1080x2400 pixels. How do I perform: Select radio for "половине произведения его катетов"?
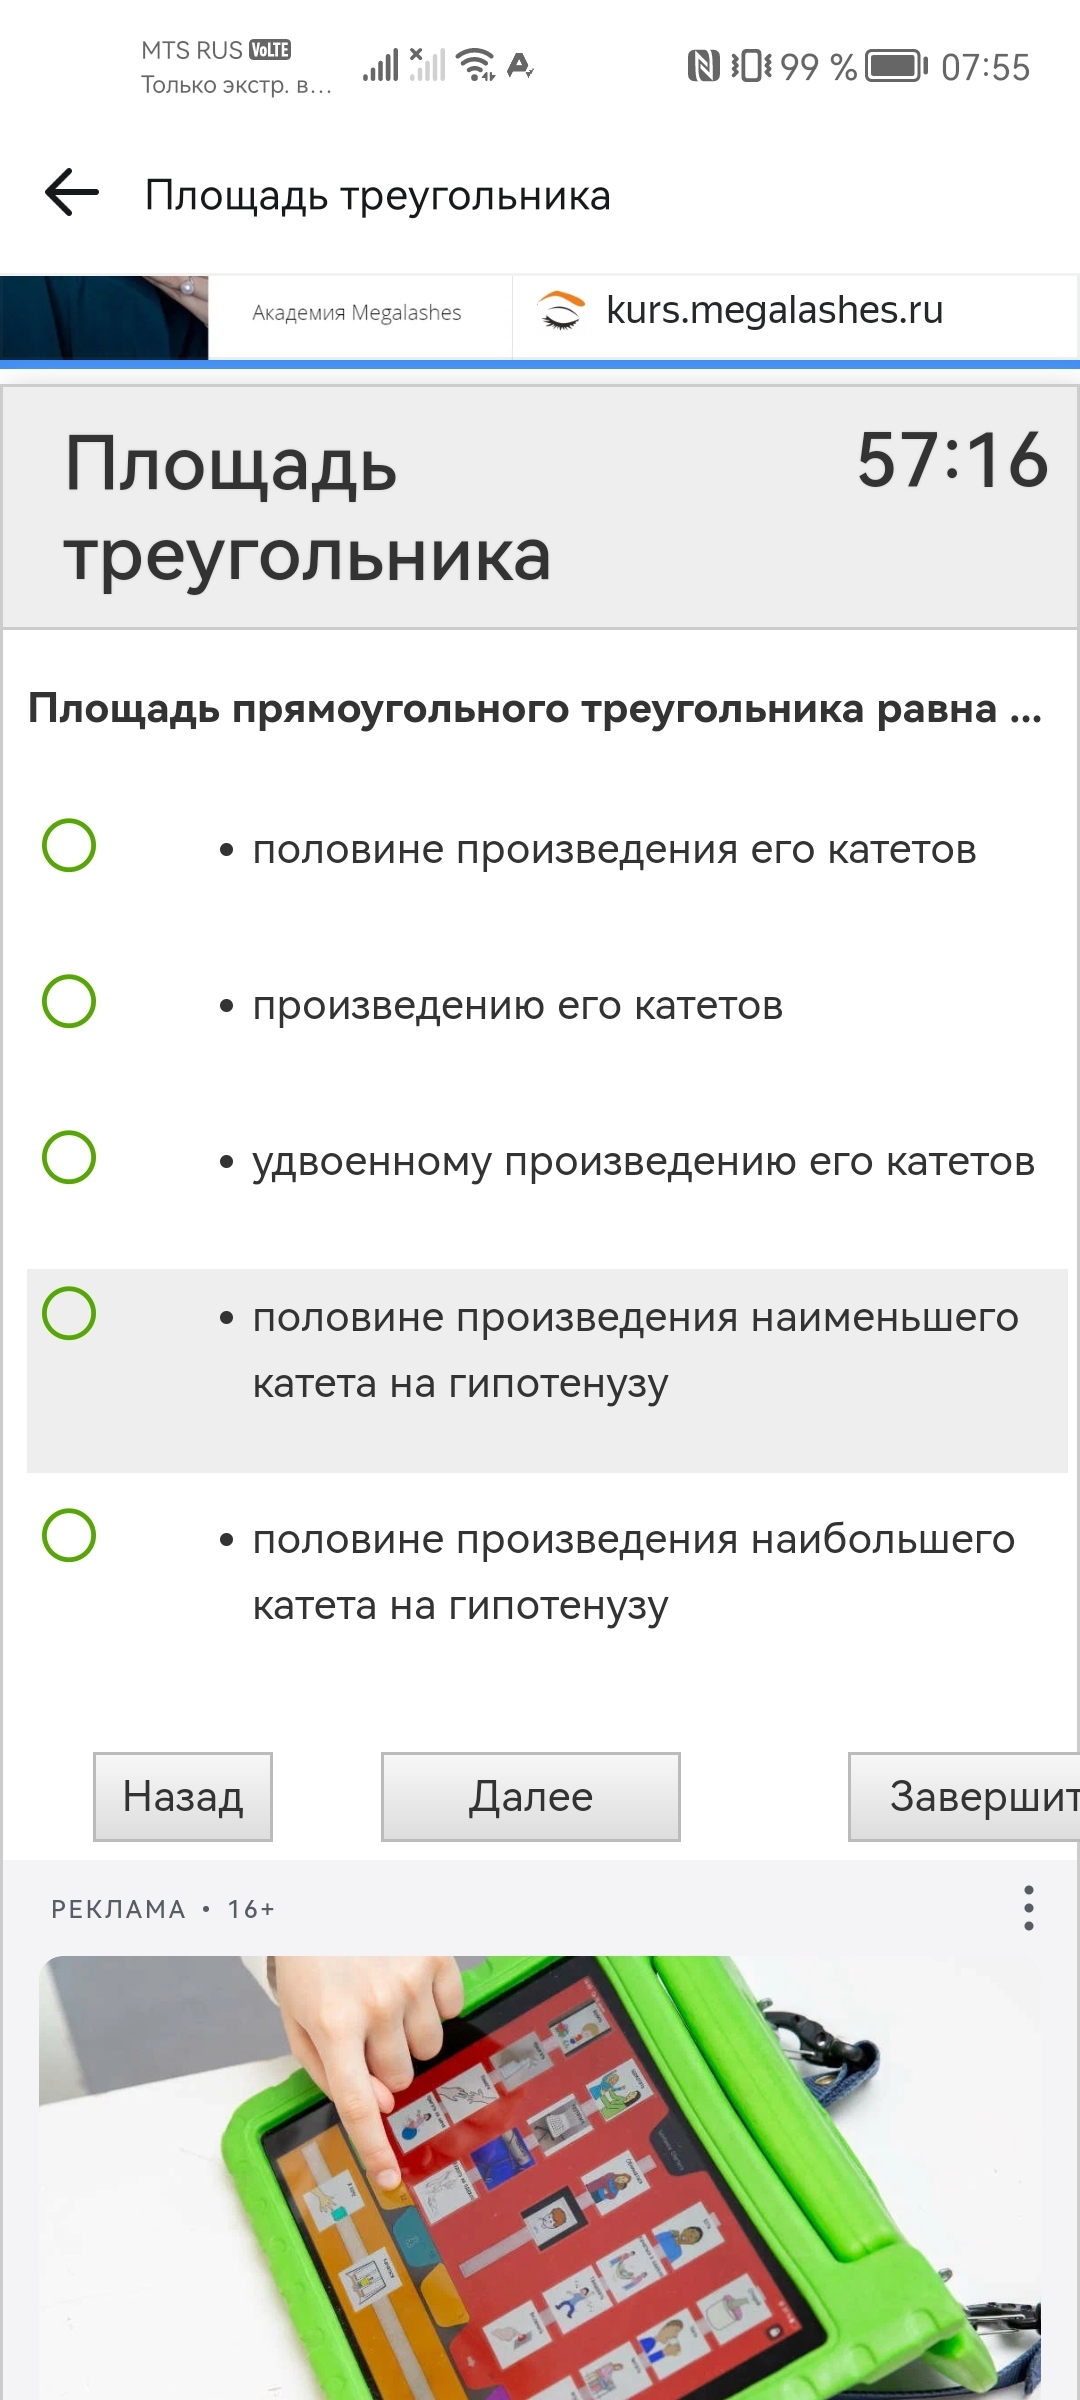point(69,845)
